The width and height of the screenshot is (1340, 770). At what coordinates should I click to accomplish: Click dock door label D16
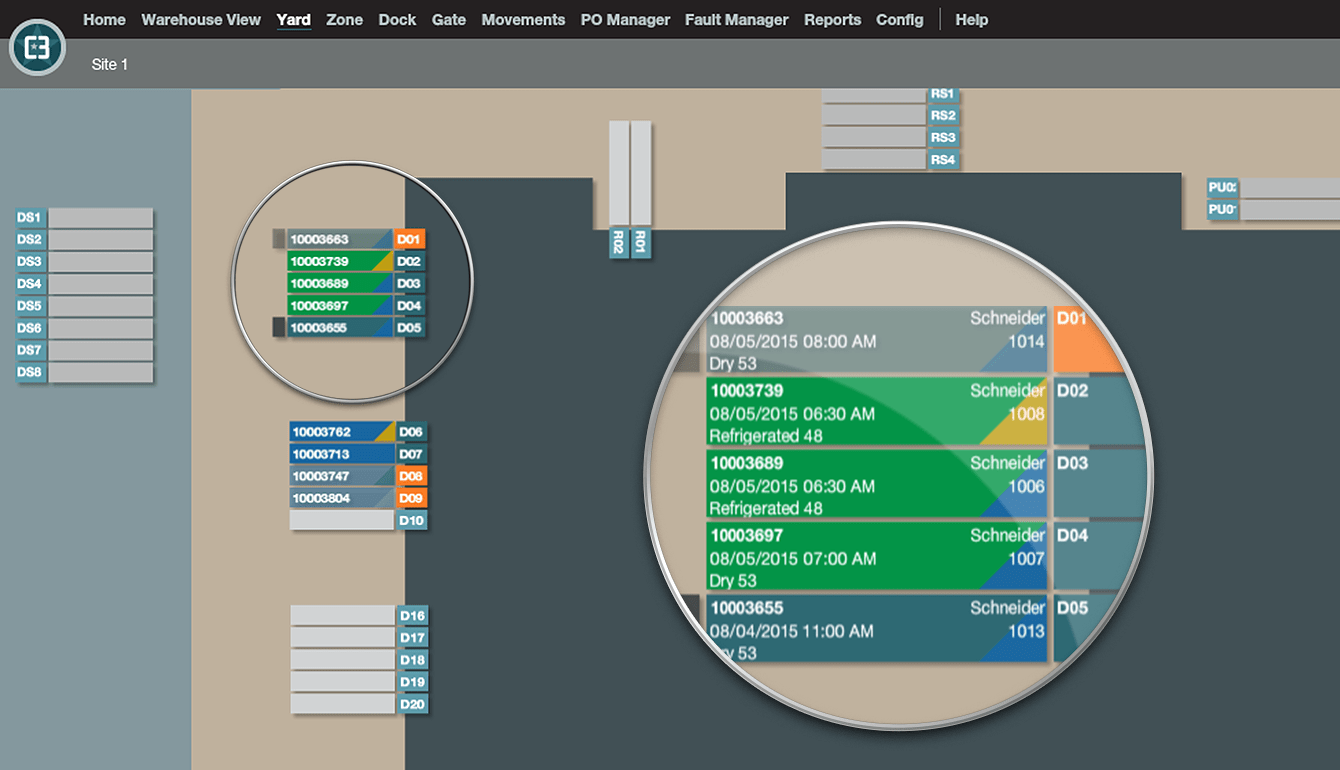tap(412, 616)
